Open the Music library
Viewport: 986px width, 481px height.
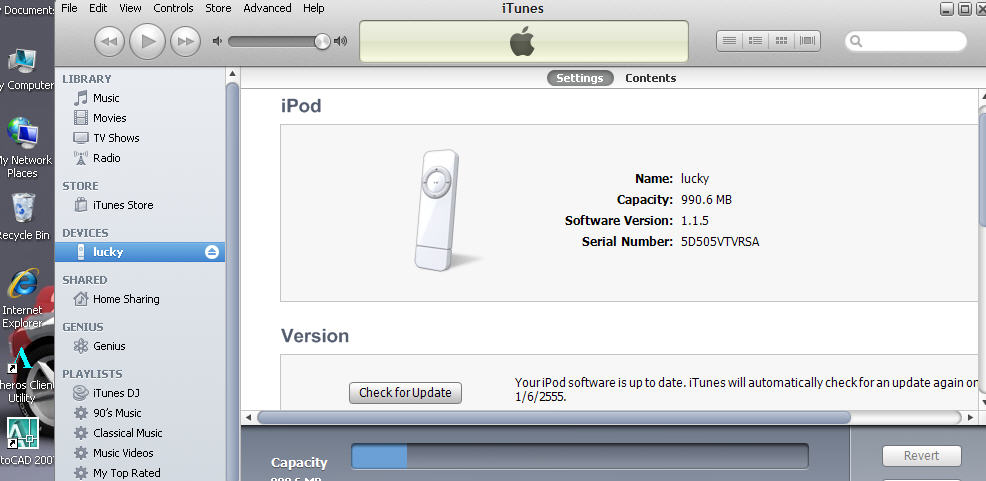coord(106,98)
